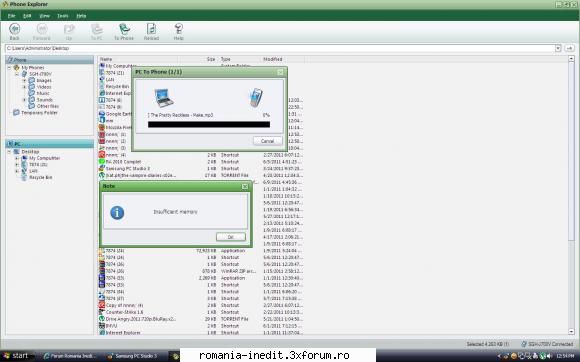
Task: Click the file list scroll up arrow
Action: (571, 59)
